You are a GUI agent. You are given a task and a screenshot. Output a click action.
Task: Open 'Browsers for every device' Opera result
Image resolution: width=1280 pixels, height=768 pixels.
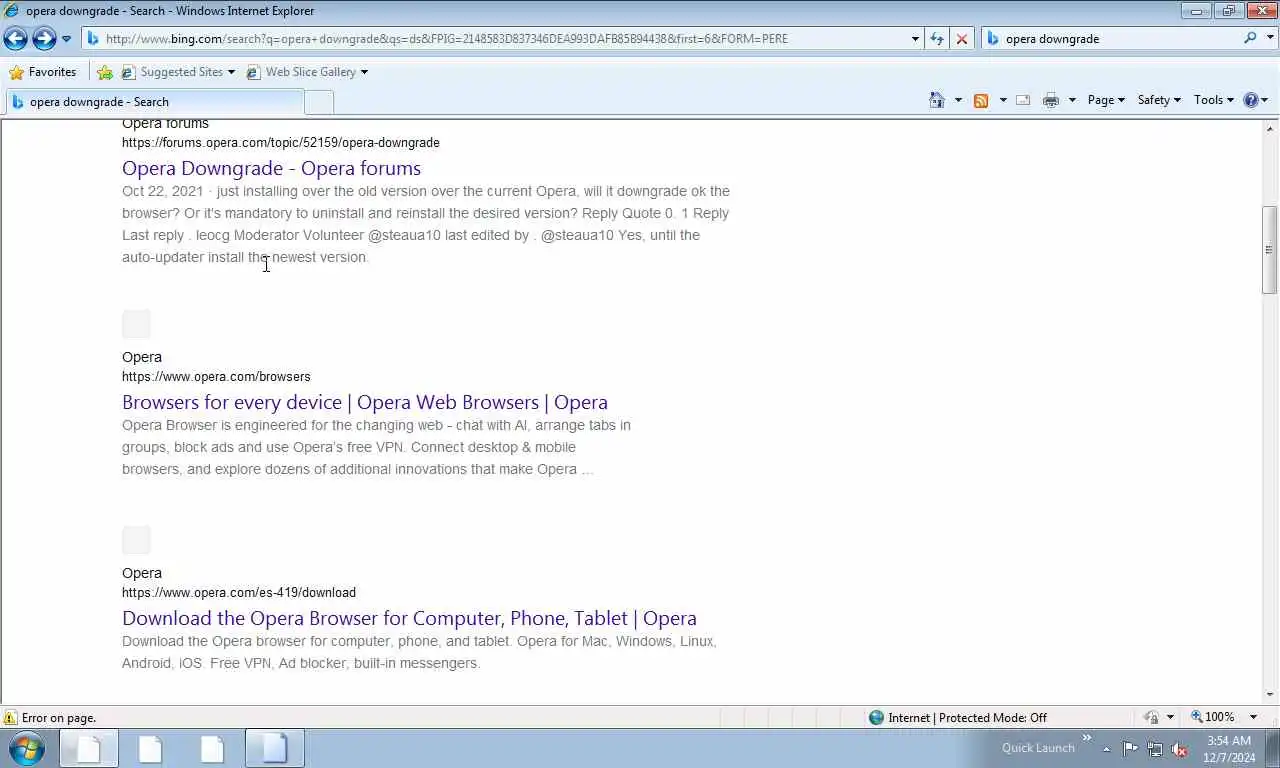[x=365, y=402]
